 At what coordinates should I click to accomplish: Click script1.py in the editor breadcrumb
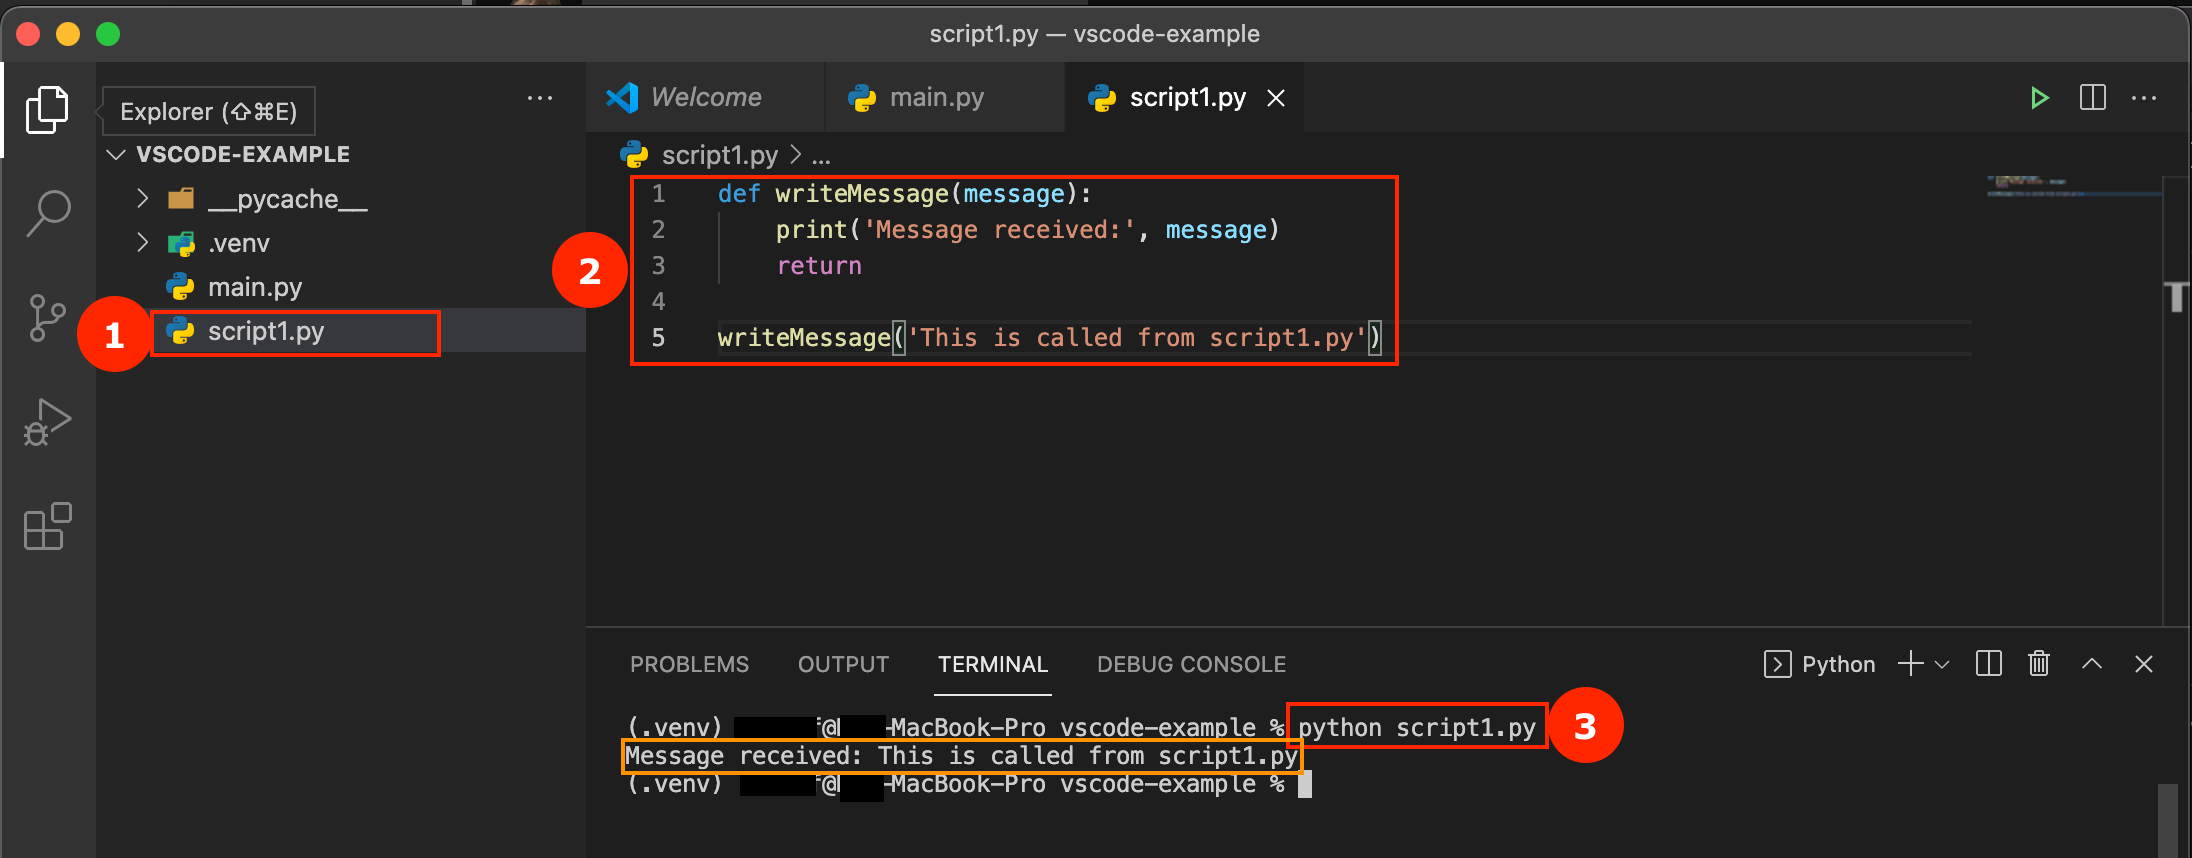pyautogui.click(x=719, y=155)
